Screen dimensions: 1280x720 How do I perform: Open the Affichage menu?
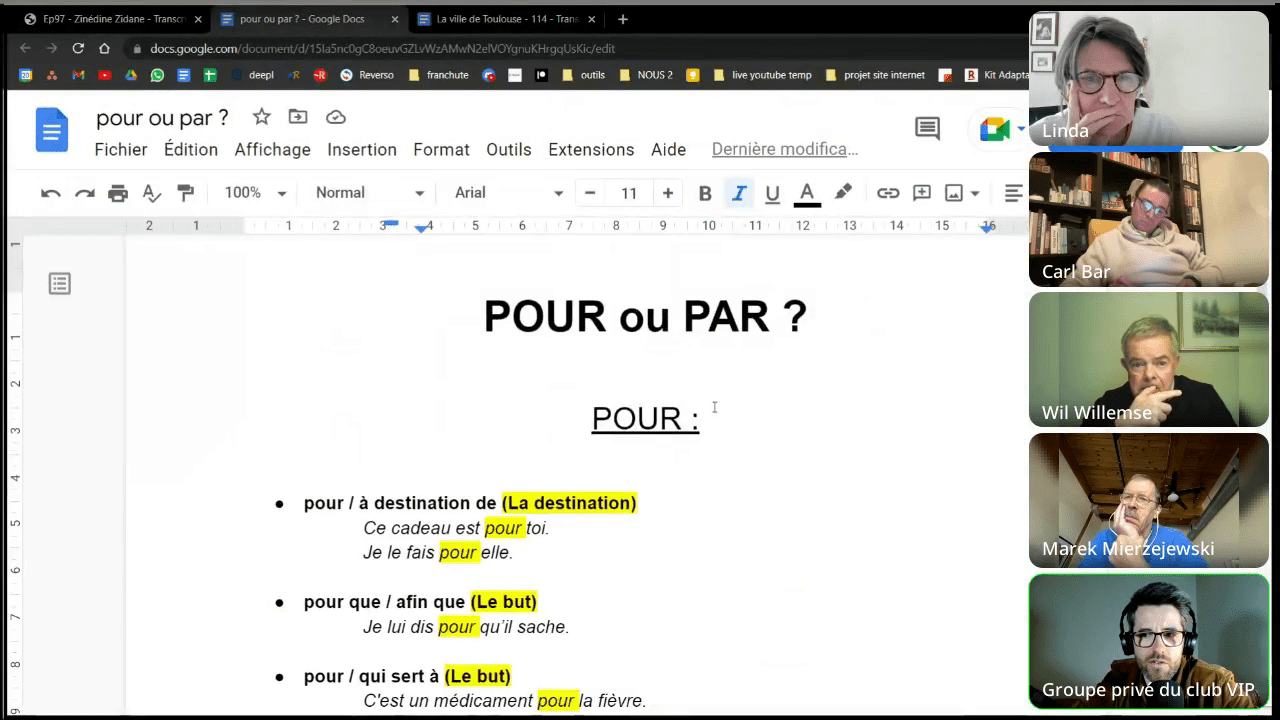tap(273, 149)
